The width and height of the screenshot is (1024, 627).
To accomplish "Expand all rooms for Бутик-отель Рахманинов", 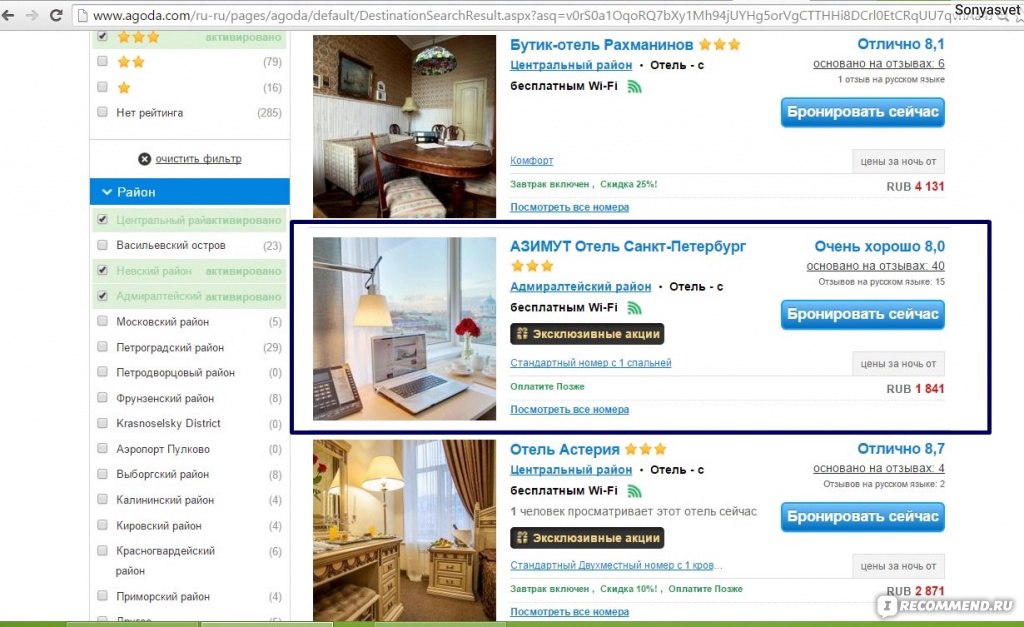I will pyautogui.click(x=569, y=207).
